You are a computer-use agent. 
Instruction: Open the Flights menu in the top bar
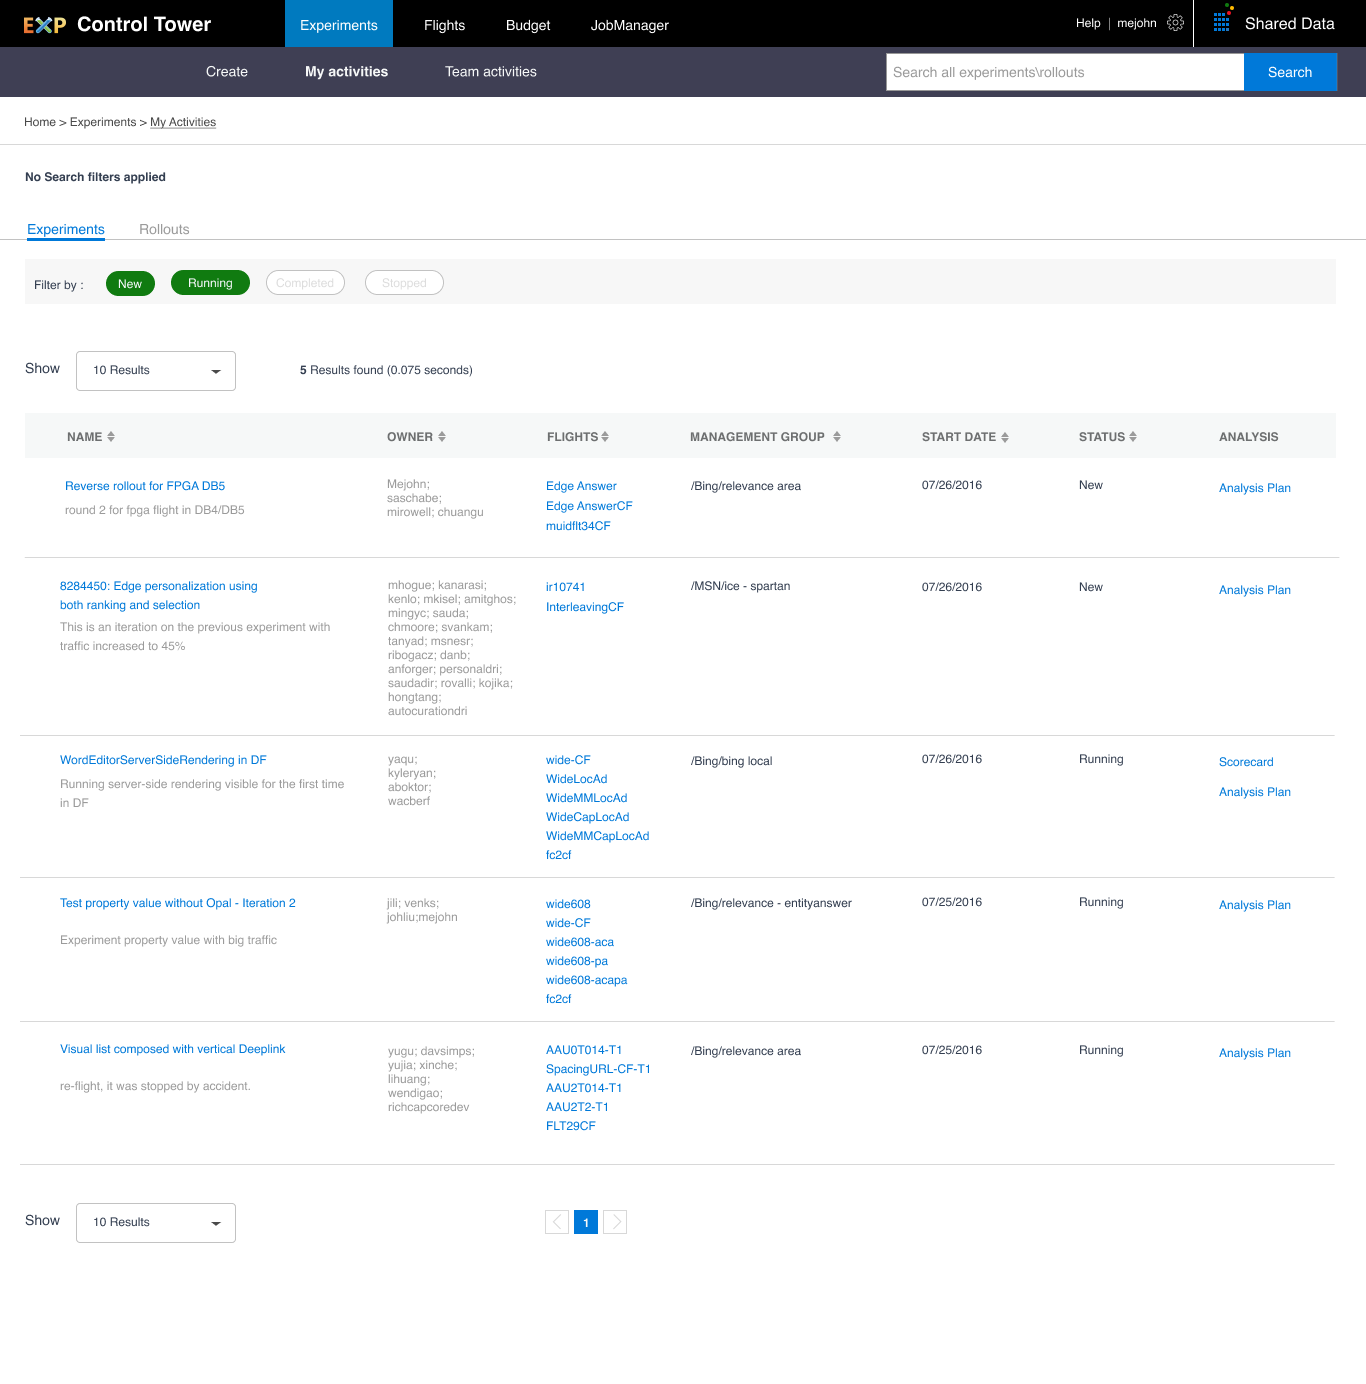[x=444, y=25]
